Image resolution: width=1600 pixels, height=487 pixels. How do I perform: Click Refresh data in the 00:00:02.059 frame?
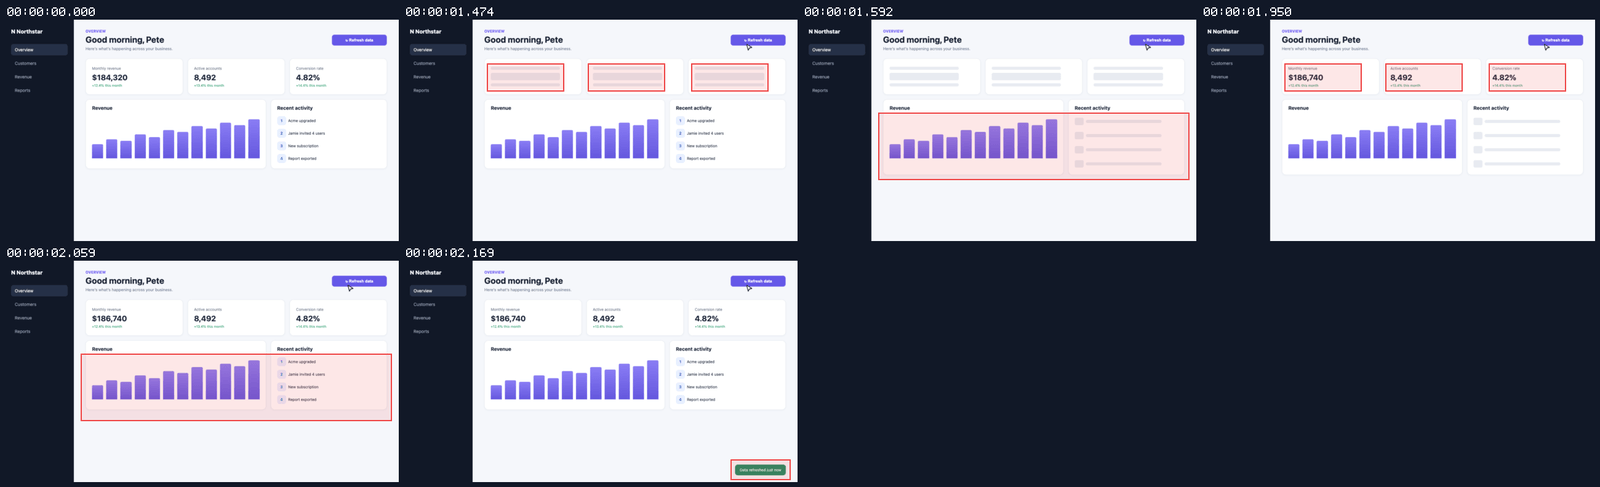click(359, 281)
